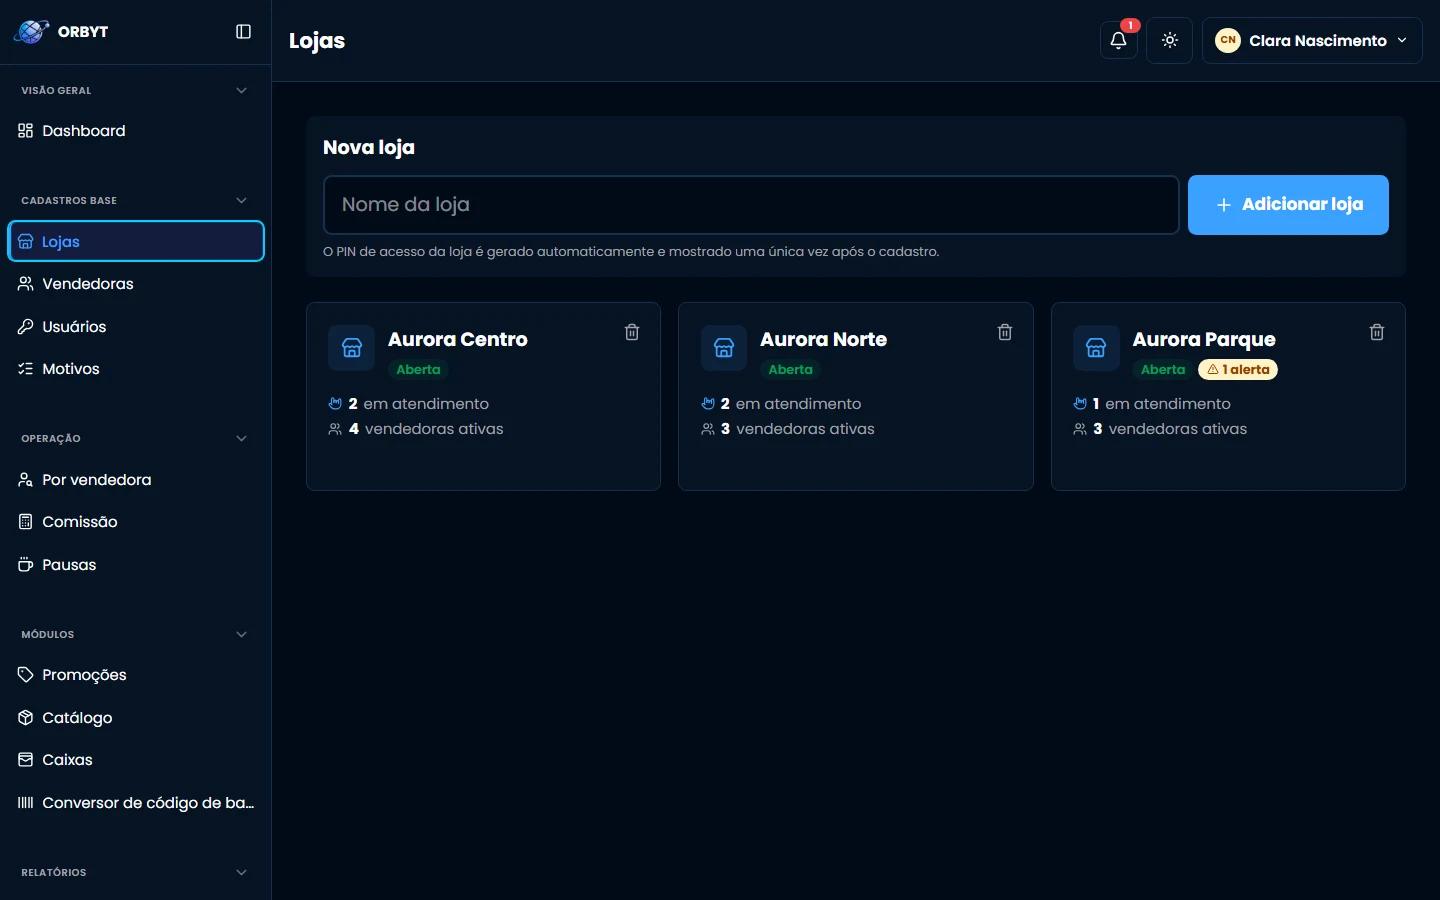This screenshot has height=900, width=1440.
Task: Click the Adicionar loja button
Action: tap(1288, 205)
